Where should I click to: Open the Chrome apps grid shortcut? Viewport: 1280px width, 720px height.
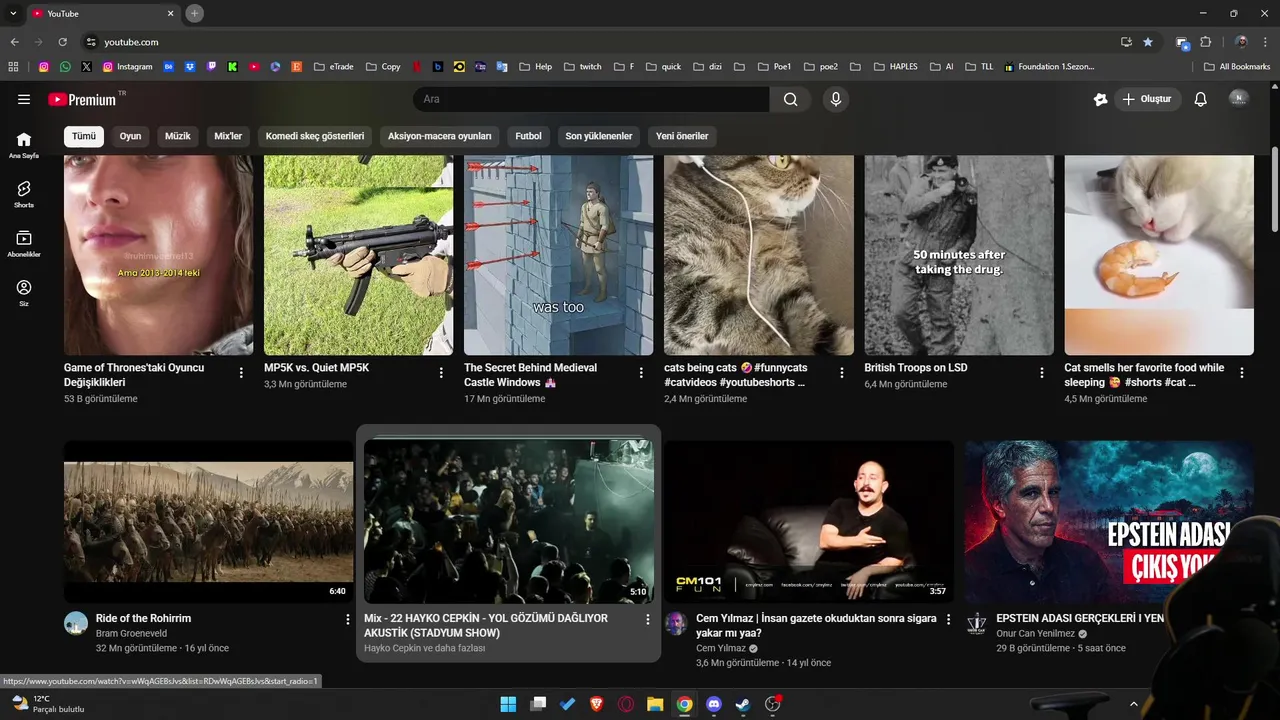pos(13,67)
